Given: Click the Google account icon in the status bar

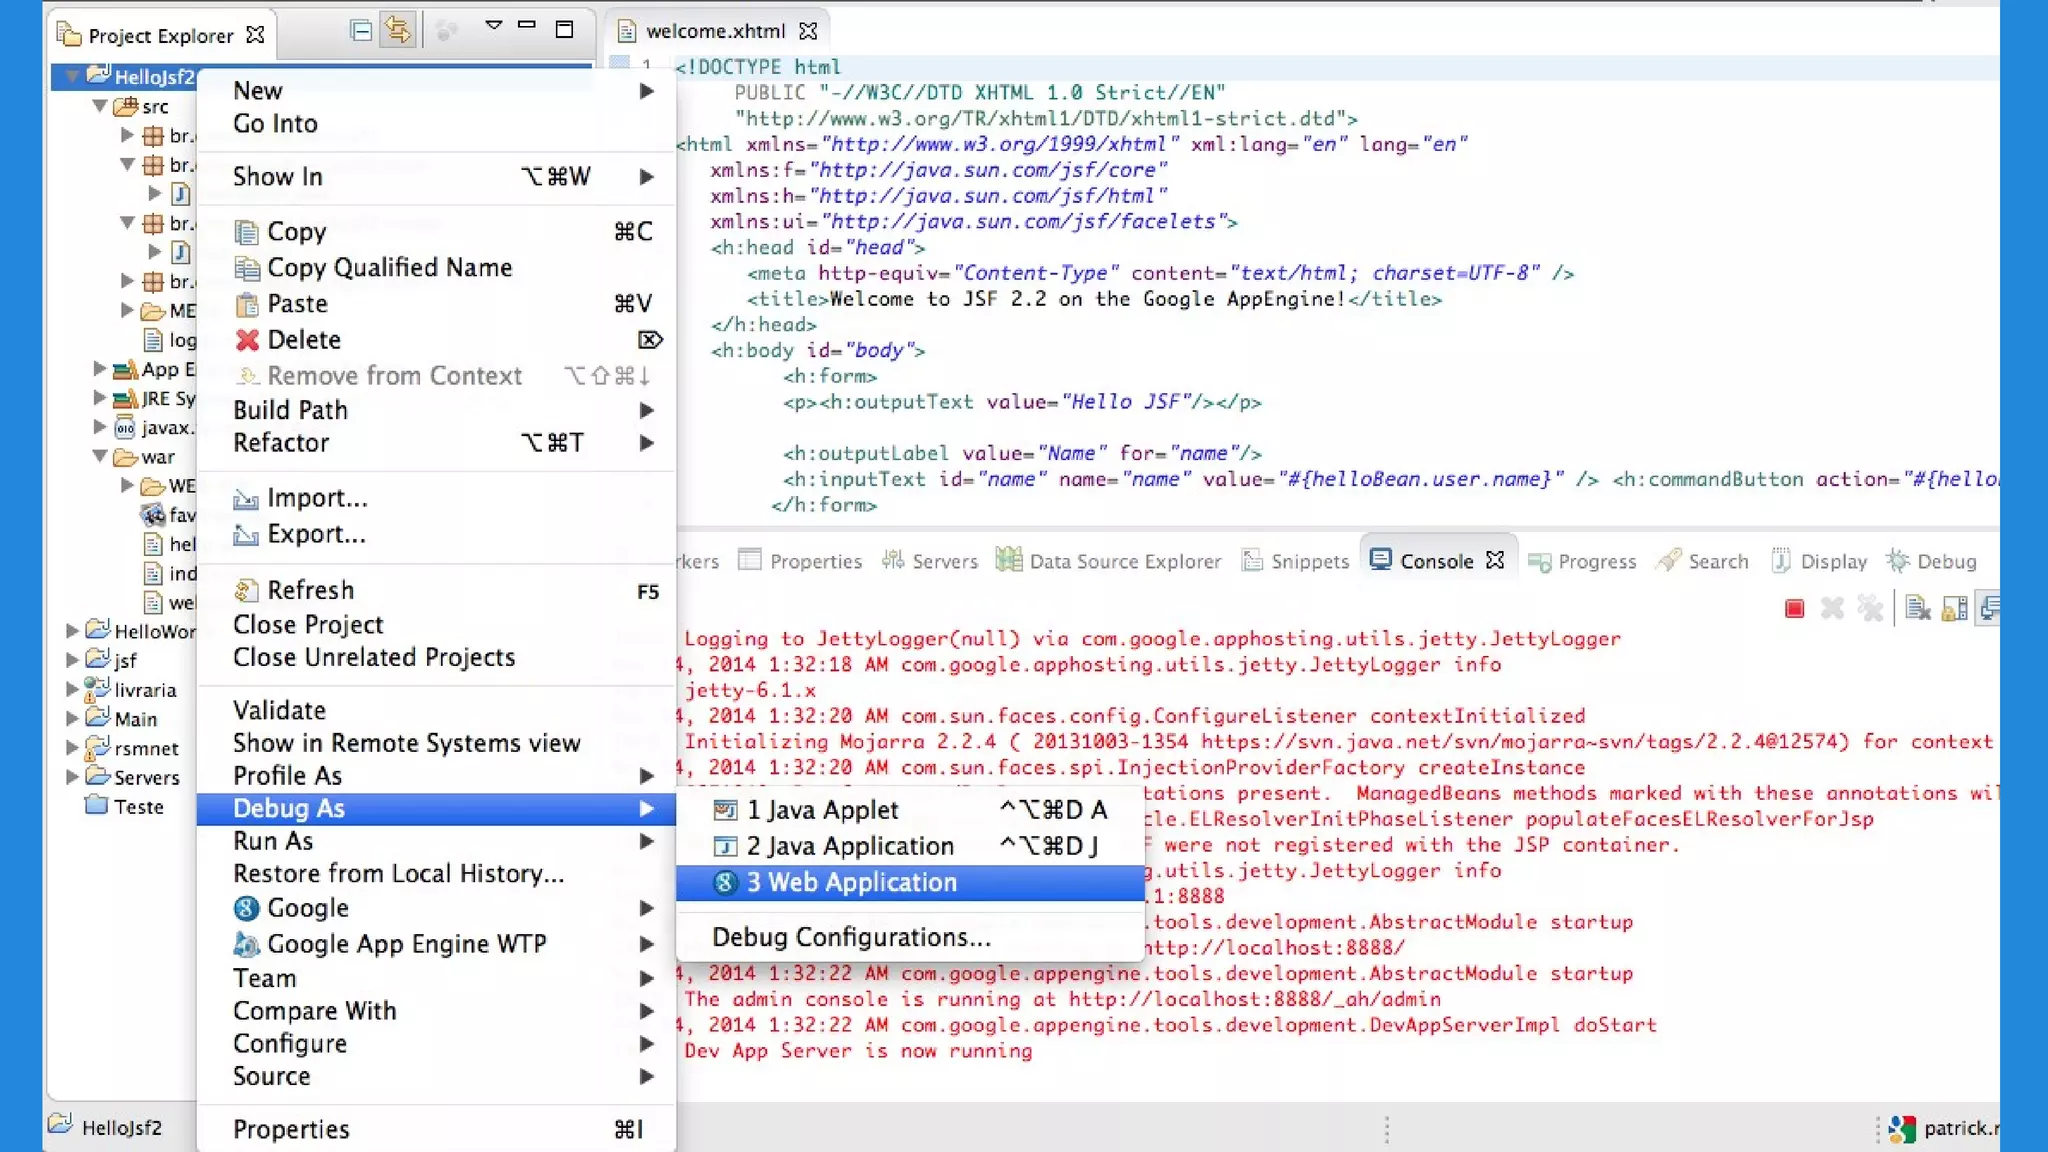Looking at the screenshot, I should 1902,1128.
